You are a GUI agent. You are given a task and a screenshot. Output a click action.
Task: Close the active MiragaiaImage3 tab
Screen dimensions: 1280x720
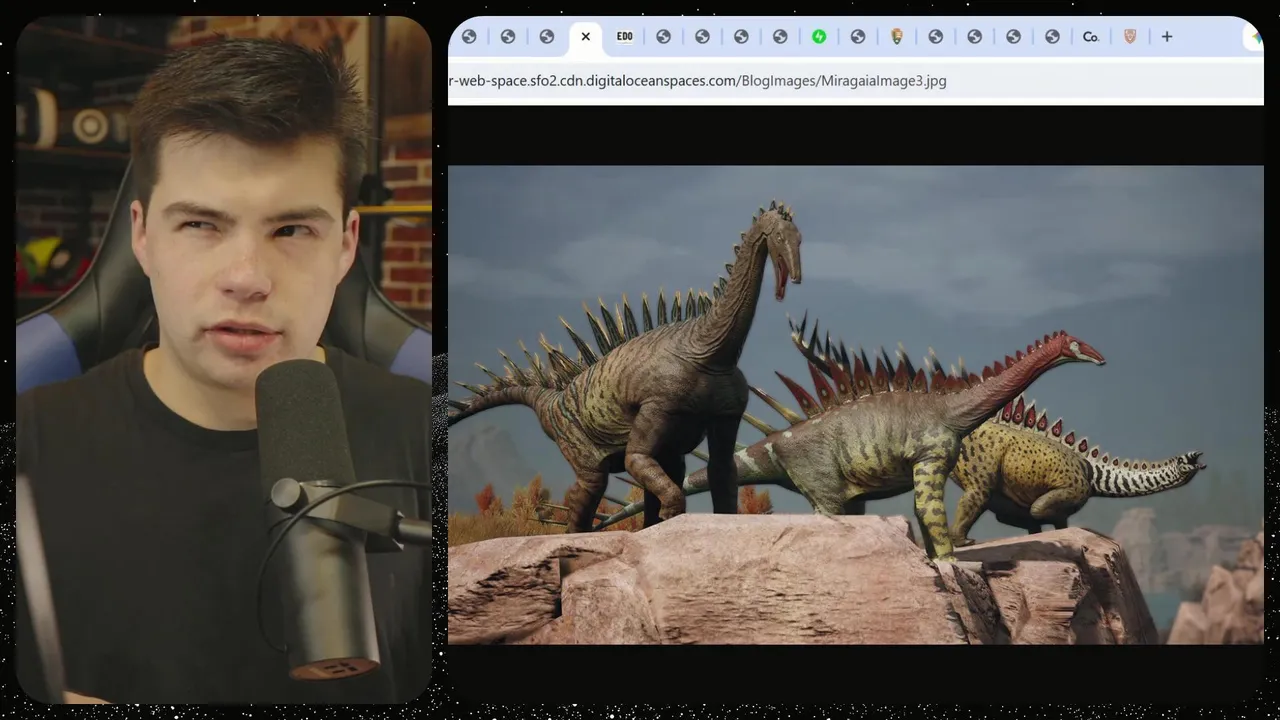tap(586, 37)
